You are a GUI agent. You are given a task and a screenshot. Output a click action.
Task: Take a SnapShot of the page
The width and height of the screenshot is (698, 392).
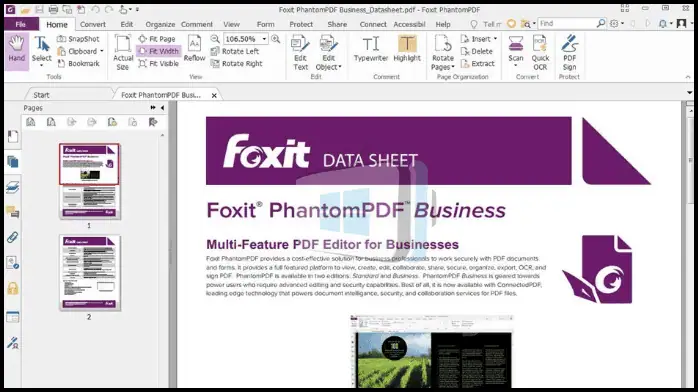78,39
